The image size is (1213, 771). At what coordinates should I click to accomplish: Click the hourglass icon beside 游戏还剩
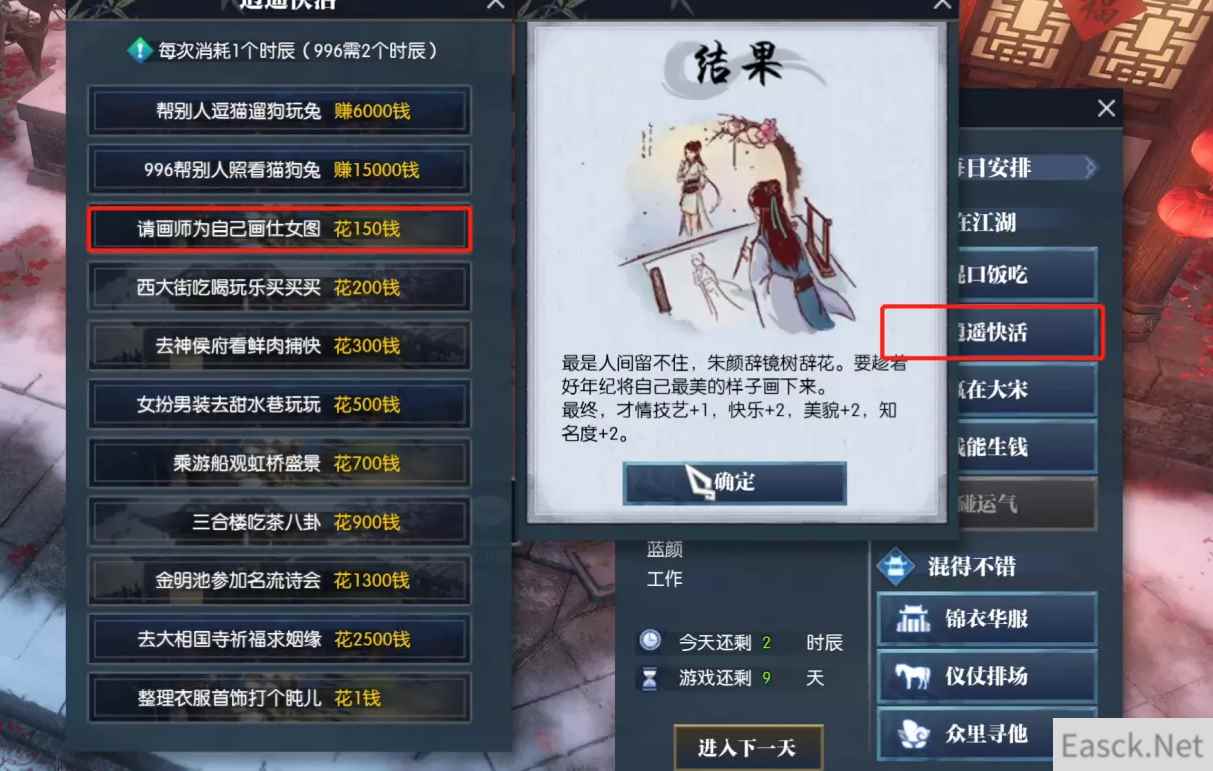[651, 678]
